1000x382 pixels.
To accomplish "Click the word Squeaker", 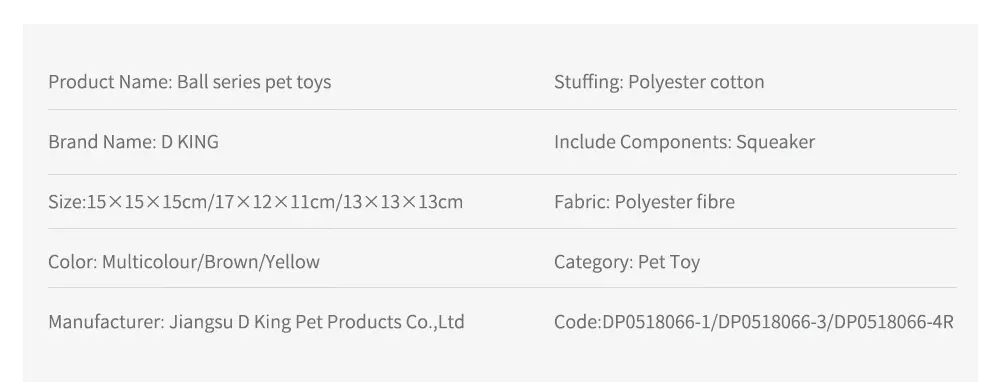I will pos(776,142).
